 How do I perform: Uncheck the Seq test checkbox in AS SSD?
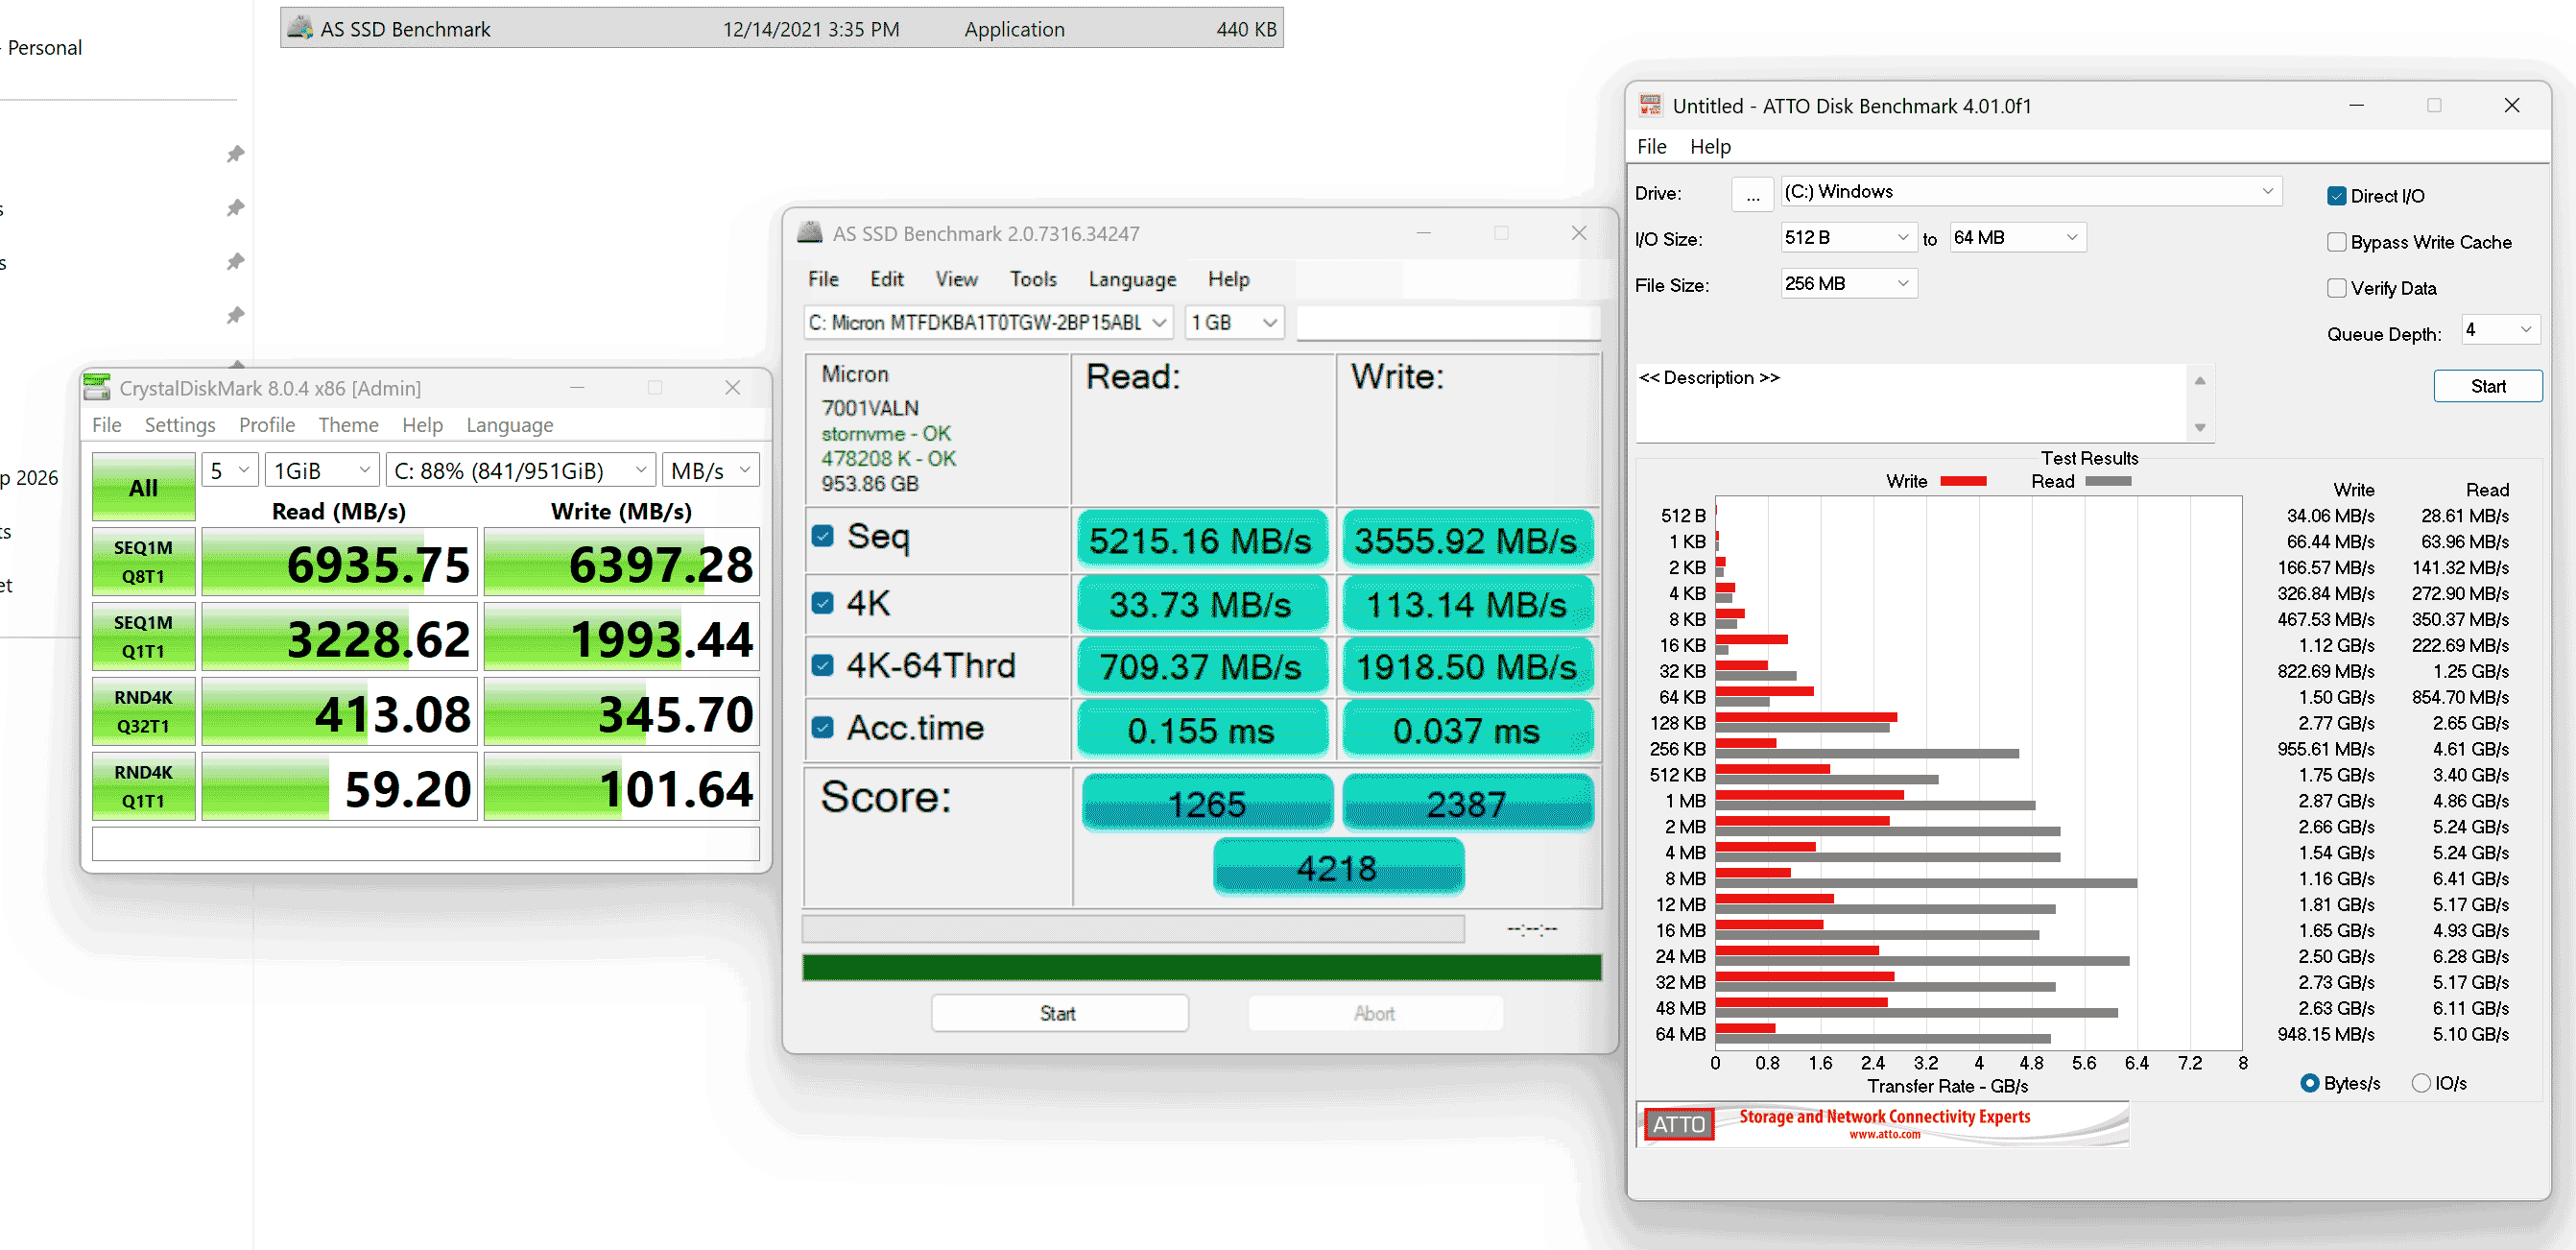click(823, 536)
